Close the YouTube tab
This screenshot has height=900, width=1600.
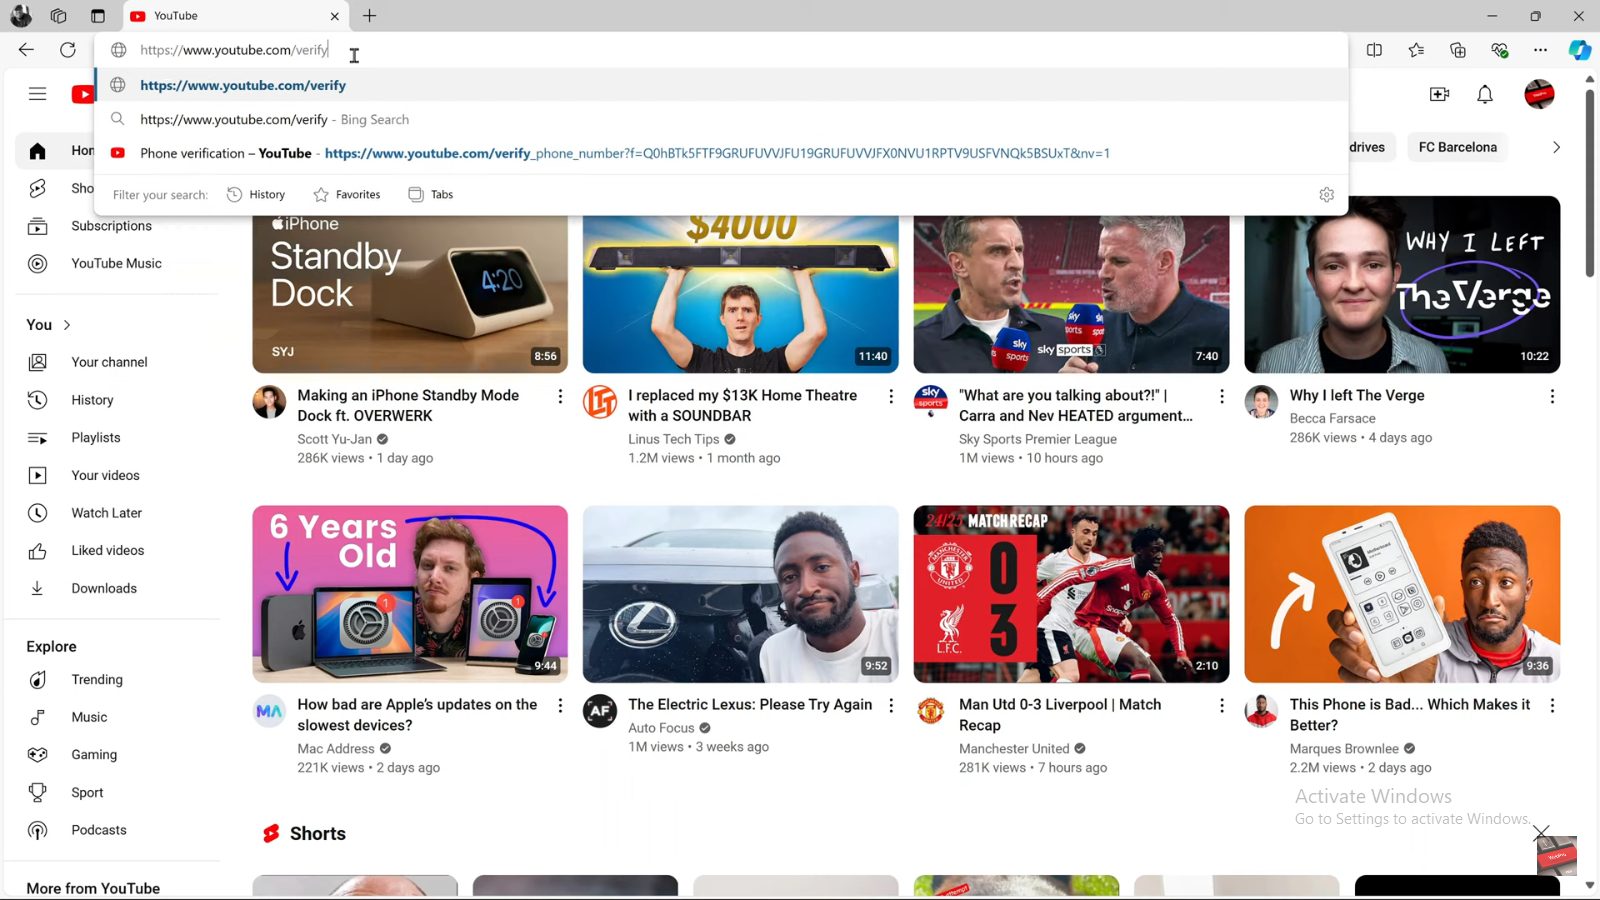point(334,16)
